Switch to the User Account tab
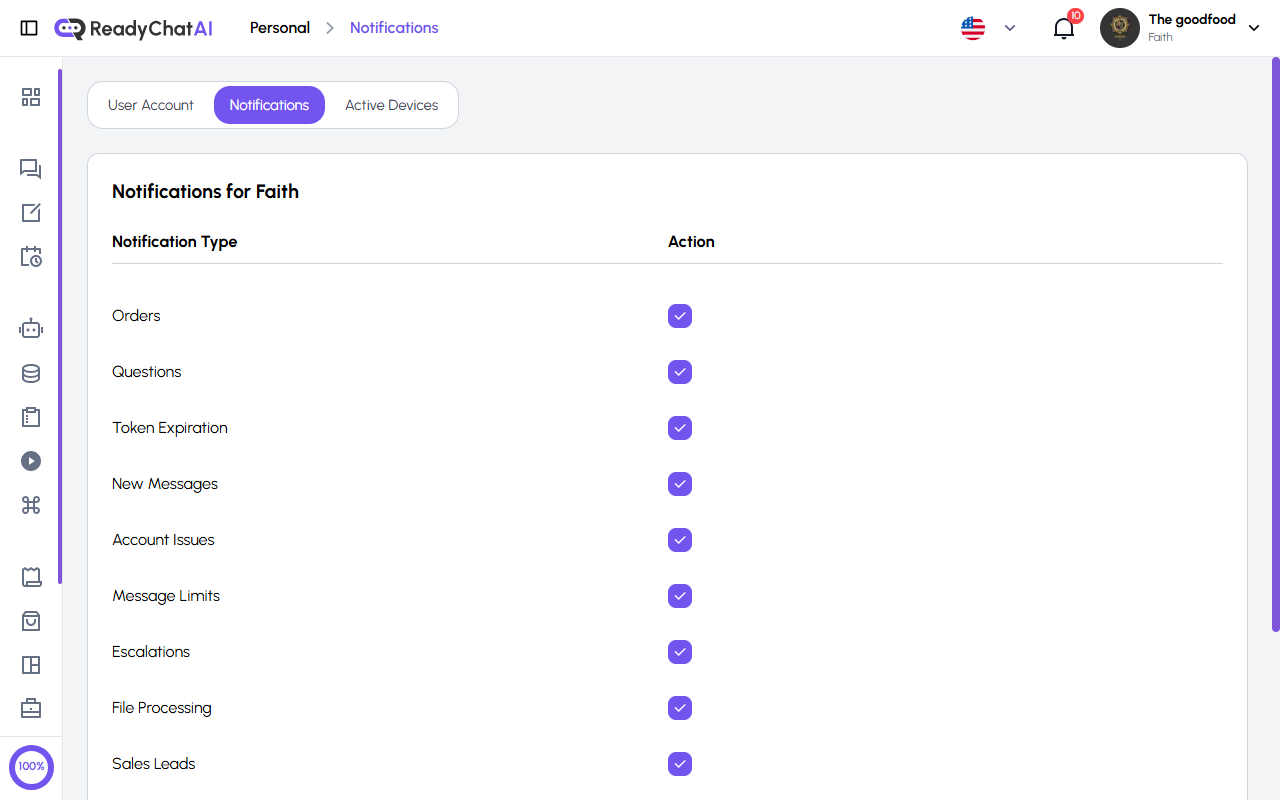This screenshot has height=800, width=1280. click(x=150, y=104)
